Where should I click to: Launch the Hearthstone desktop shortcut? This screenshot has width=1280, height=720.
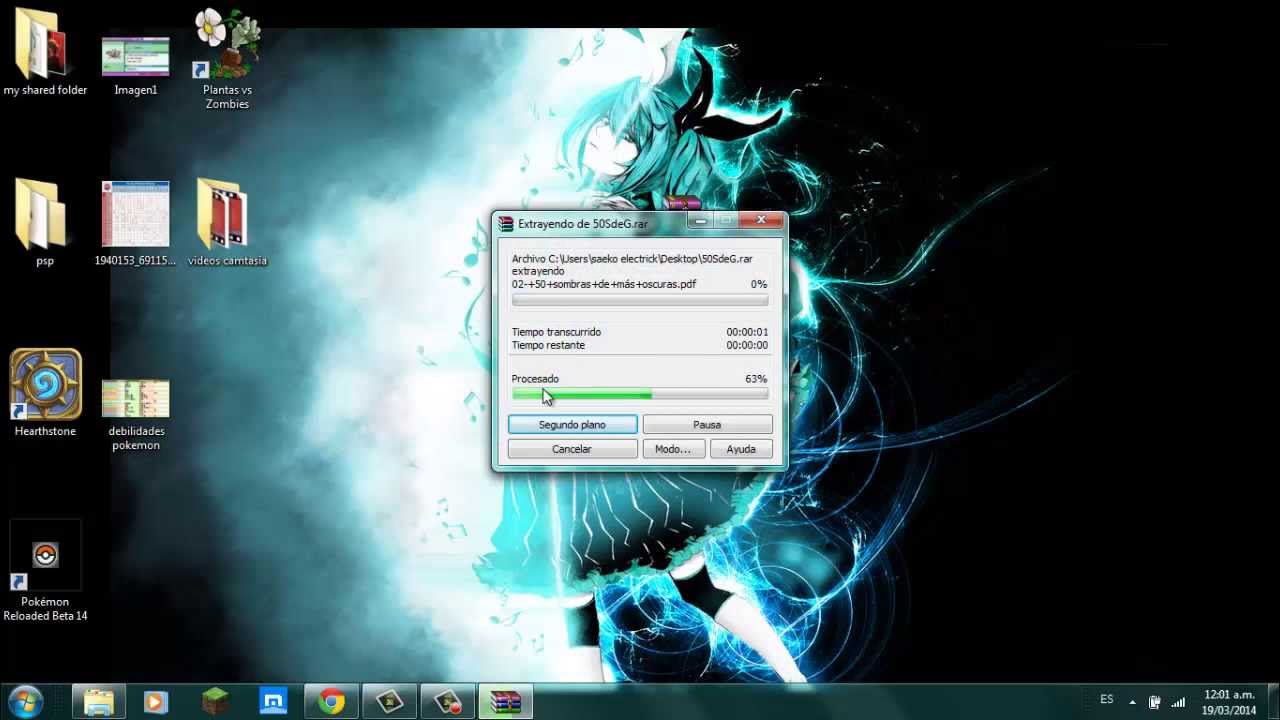click(45, 393)
